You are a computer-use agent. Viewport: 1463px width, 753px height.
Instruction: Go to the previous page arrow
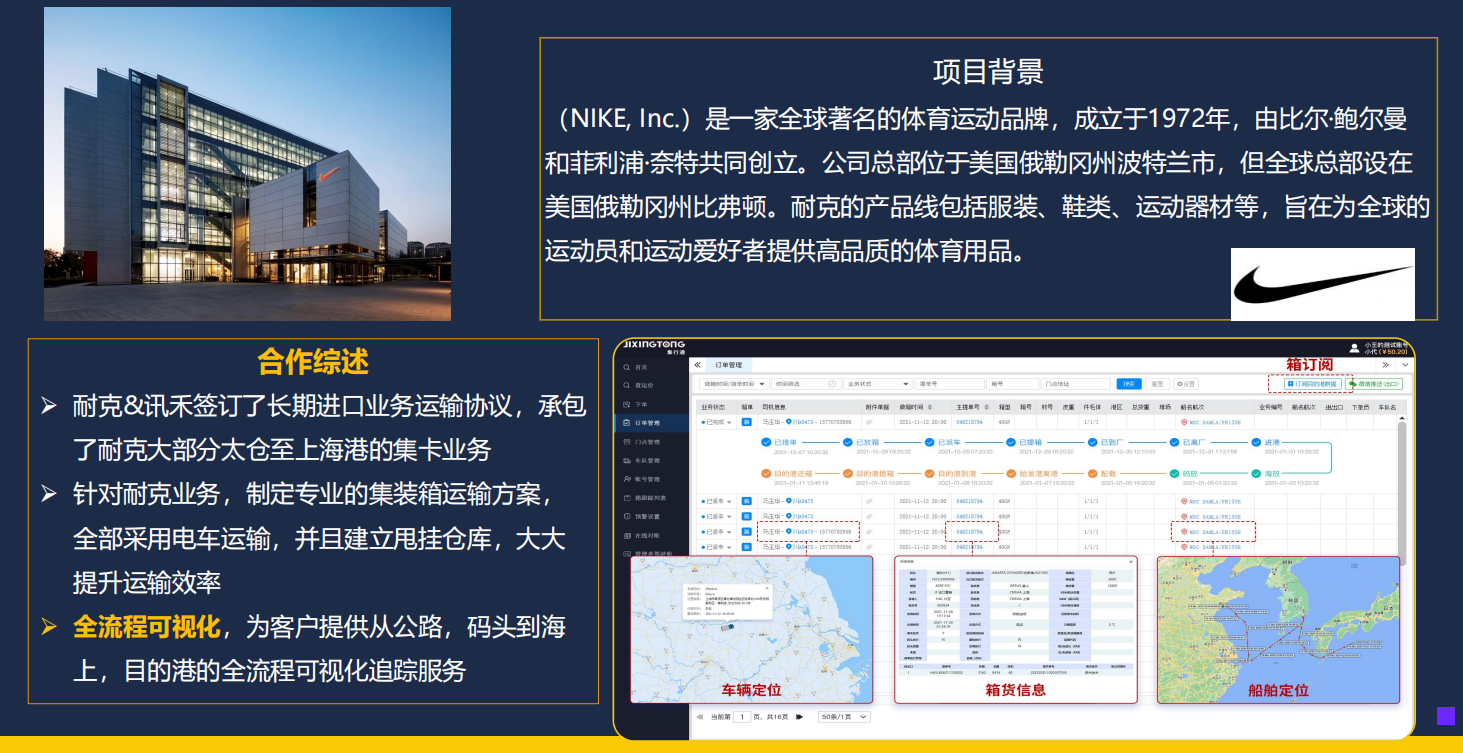[x=700, y=717]
